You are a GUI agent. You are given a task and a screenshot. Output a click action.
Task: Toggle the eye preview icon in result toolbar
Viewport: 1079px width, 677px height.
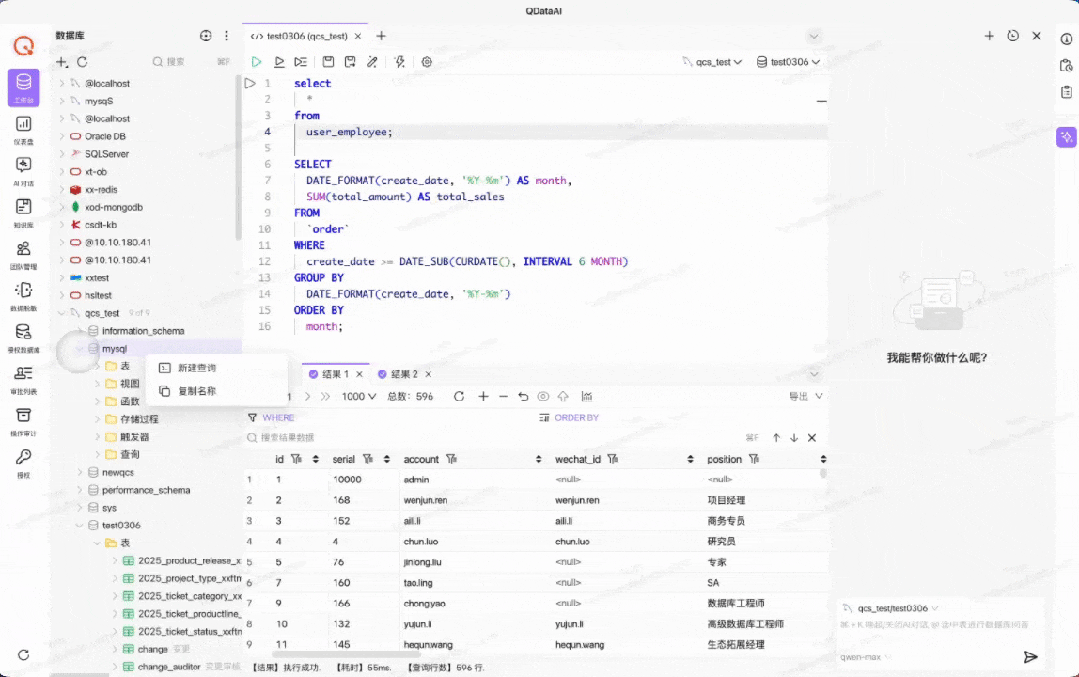(543, 396)
